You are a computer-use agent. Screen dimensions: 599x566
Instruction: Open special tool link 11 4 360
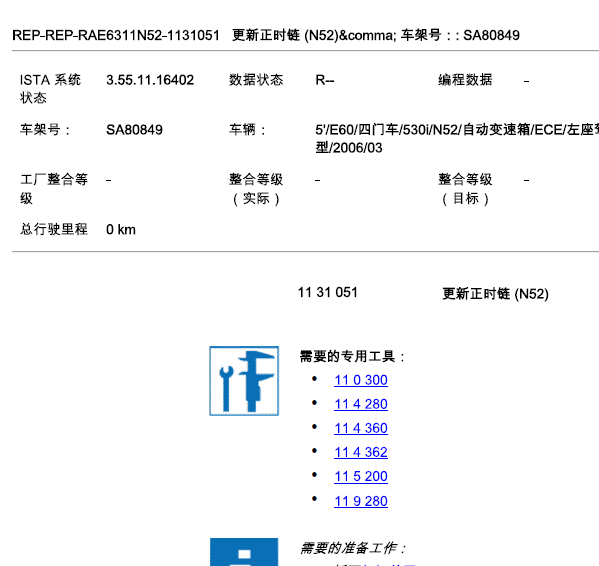coord(361,428)
